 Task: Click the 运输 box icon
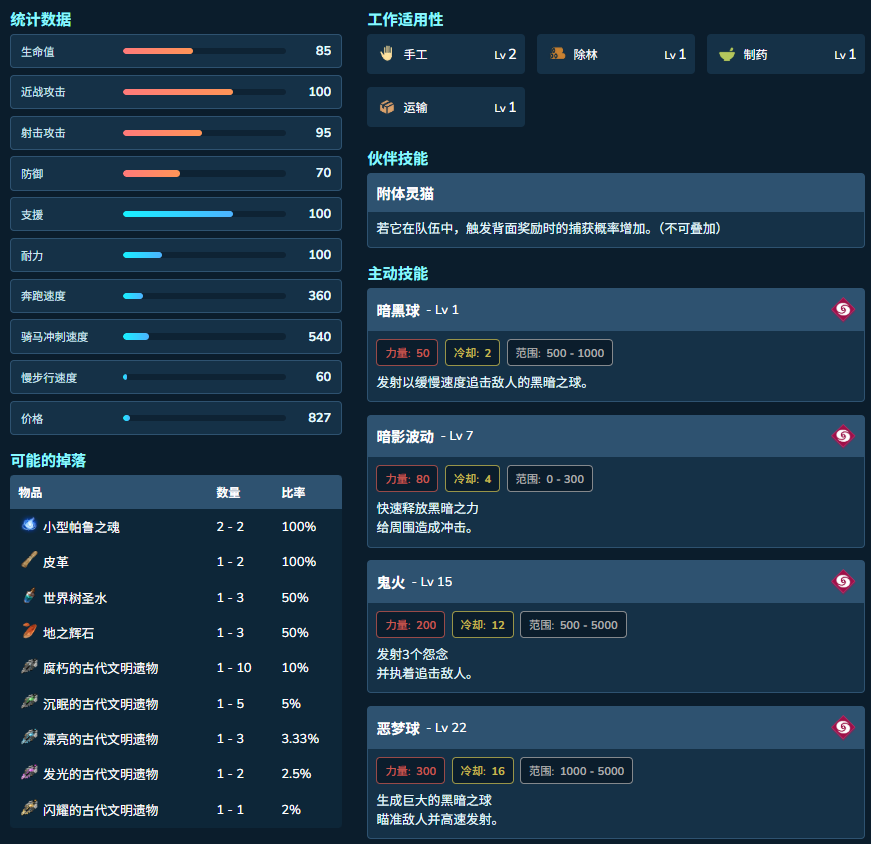[x=387, y=107]
